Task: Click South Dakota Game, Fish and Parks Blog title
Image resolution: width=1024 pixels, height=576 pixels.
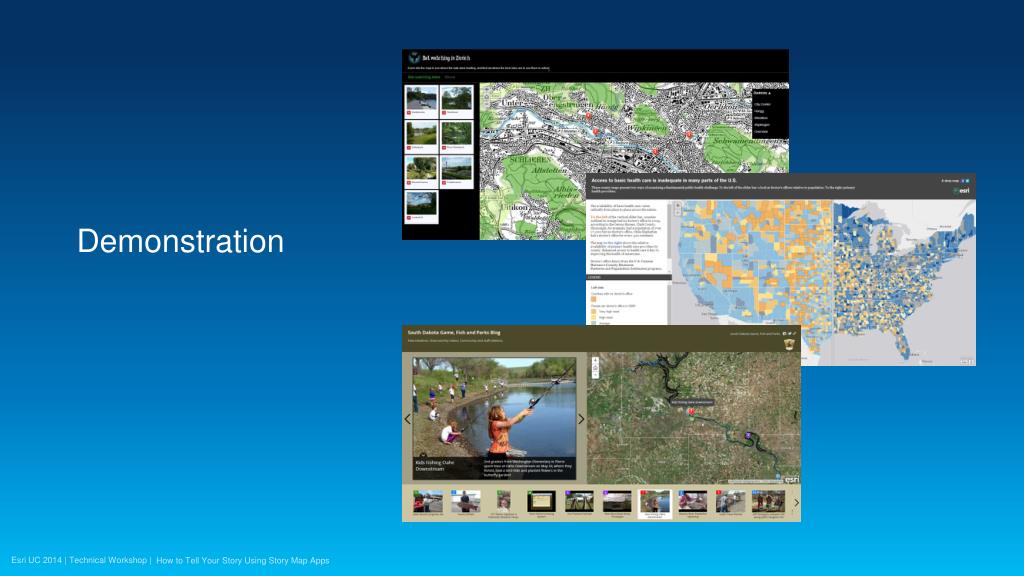Action: [x=454, y=332]
